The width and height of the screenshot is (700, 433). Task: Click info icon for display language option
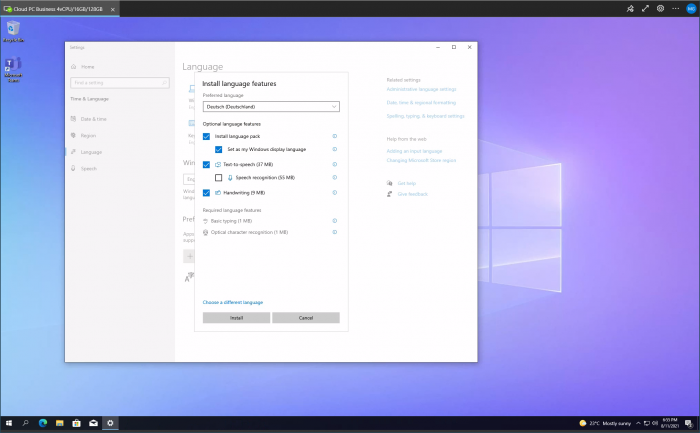click(x=334, y=149)
